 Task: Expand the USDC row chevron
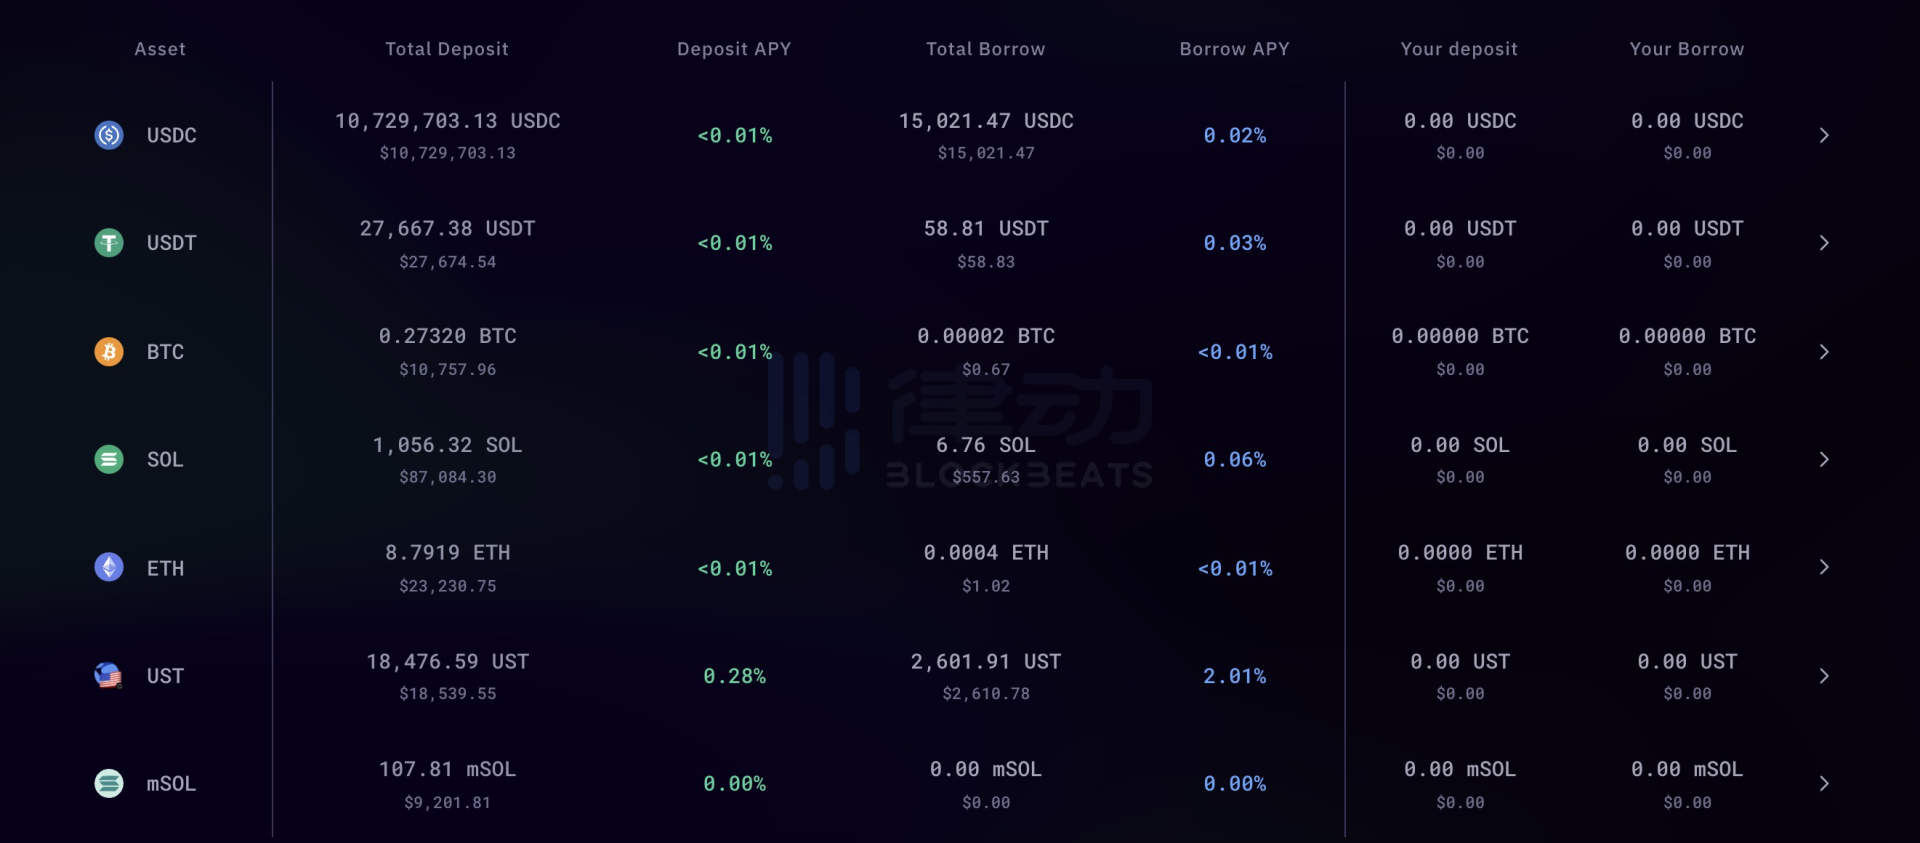[x=1824, y=135]
